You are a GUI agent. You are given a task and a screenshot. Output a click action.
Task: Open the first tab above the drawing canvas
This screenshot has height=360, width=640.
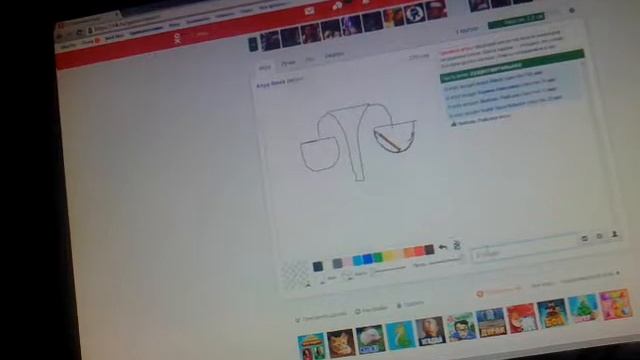[264, 68]
